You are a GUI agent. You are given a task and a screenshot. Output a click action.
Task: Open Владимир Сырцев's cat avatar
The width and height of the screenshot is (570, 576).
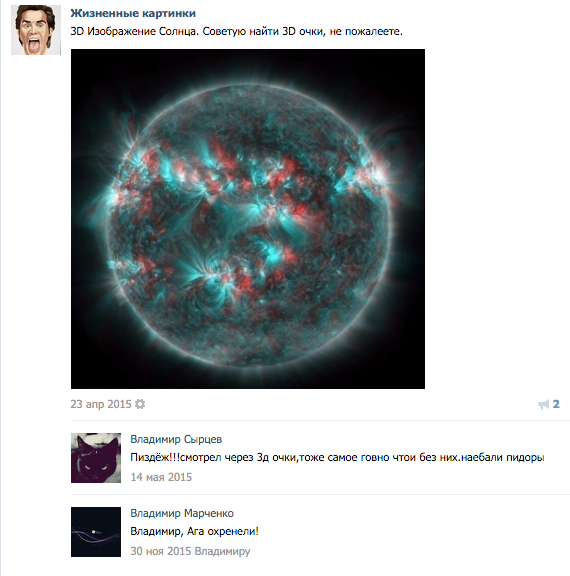(96, 458)
